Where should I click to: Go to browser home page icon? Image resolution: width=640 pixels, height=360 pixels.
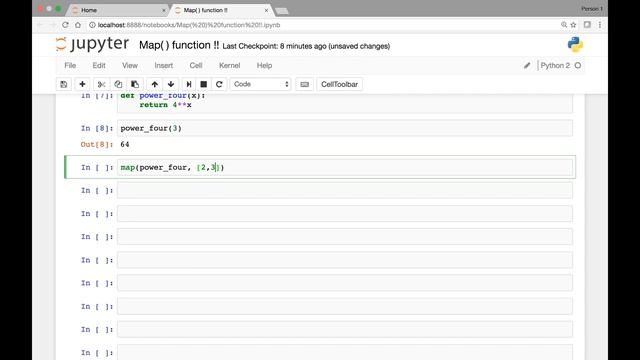point(78,25)
